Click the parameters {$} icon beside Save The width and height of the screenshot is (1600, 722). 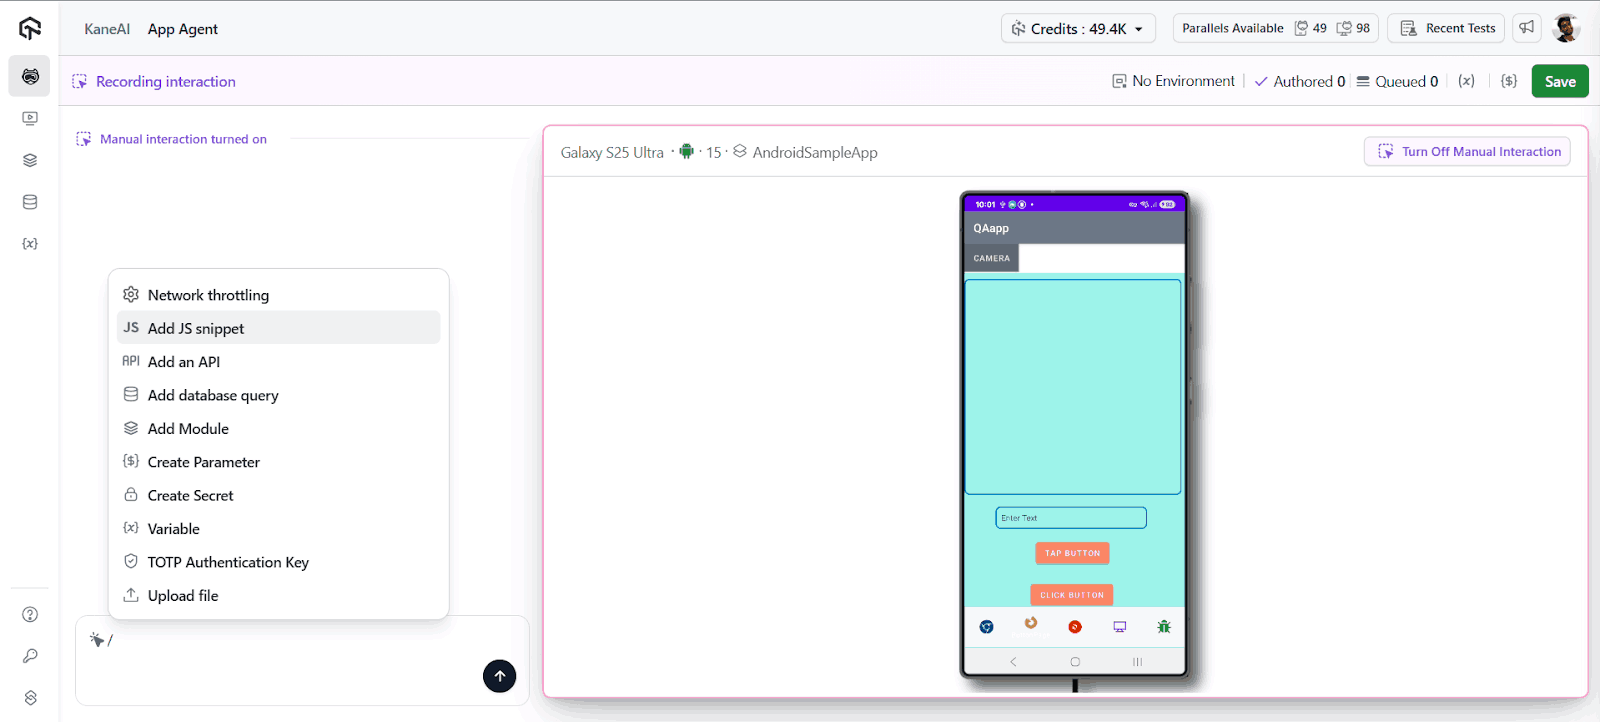point(1509,81)
